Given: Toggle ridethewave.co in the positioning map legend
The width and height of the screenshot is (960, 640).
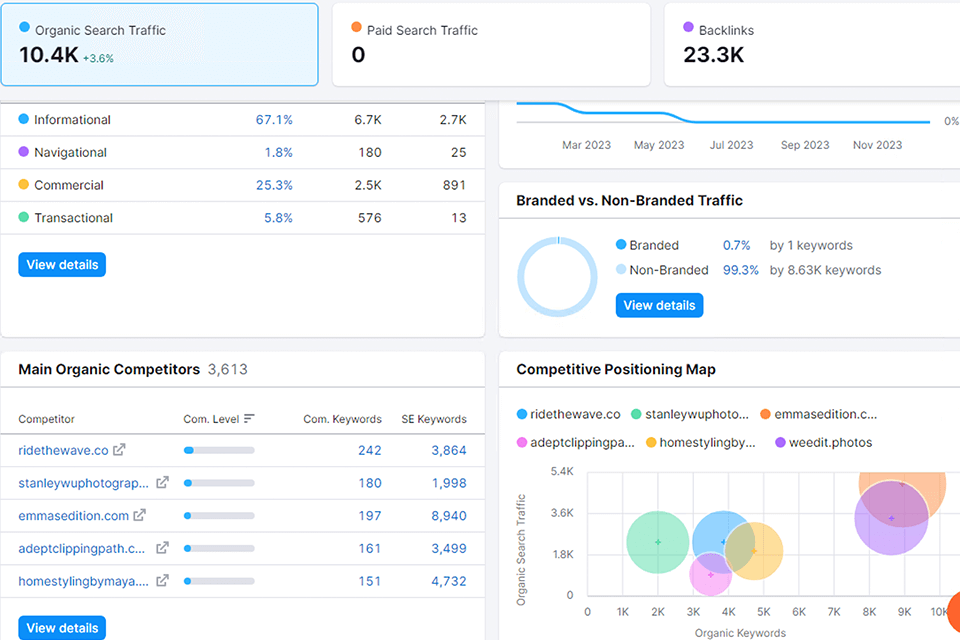Looking at the screenshot, I should point(569,414).
